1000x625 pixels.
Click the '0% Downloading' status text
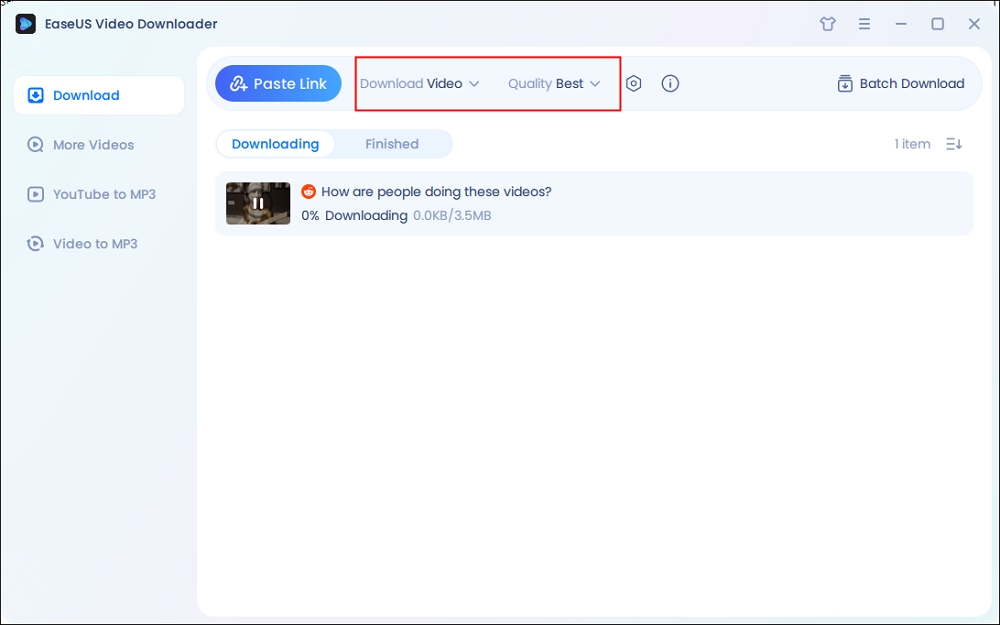pos(355,216)
